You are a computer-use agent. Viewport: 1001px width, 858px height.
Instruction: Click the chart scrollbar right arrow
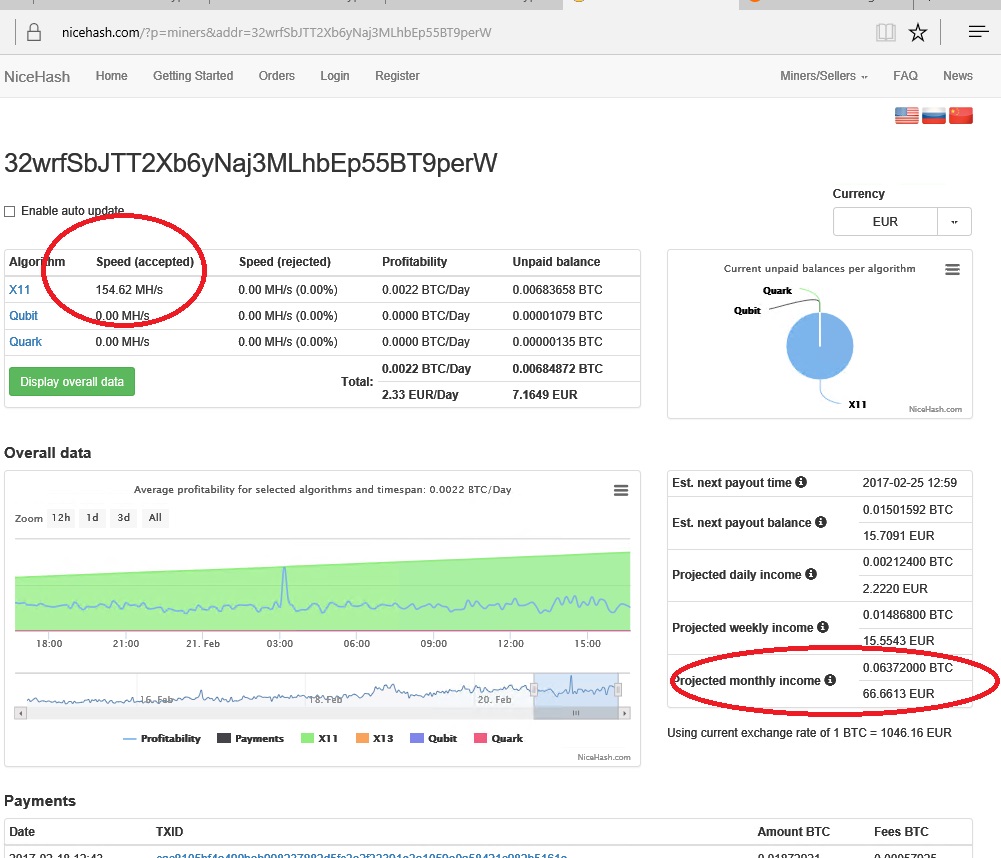click(x=624, y=713)
